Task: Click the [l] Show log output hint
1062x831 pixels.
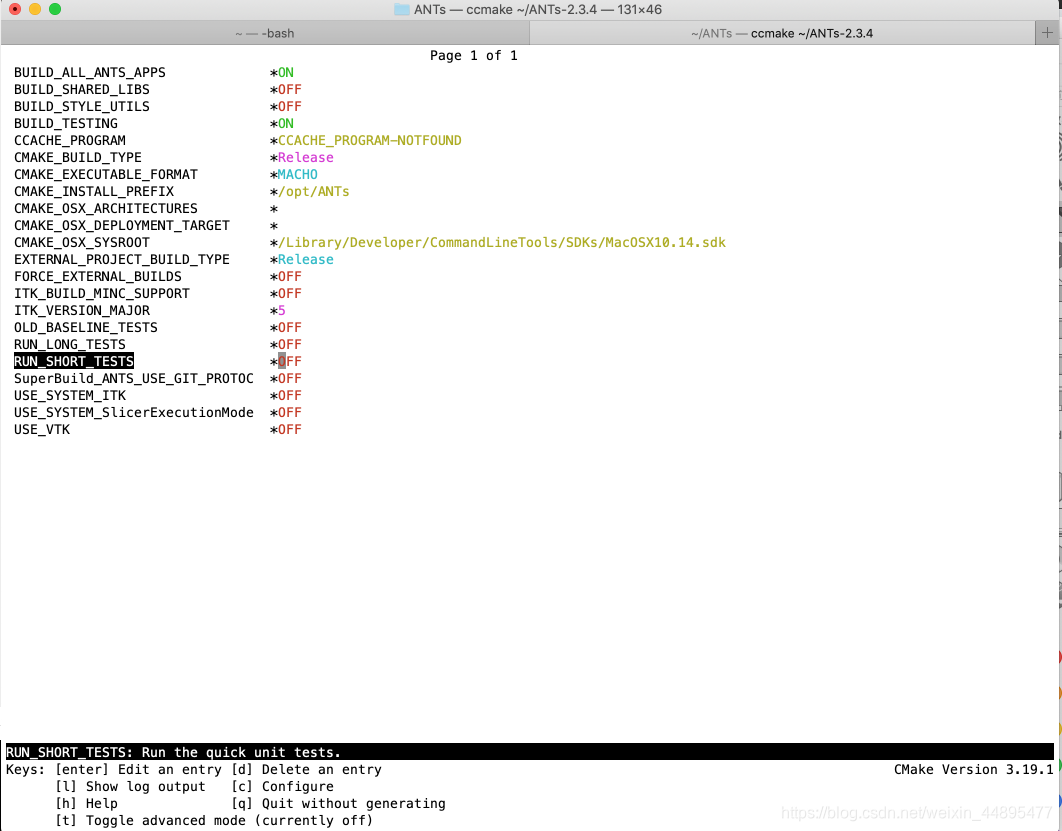Action: [130, 786]
